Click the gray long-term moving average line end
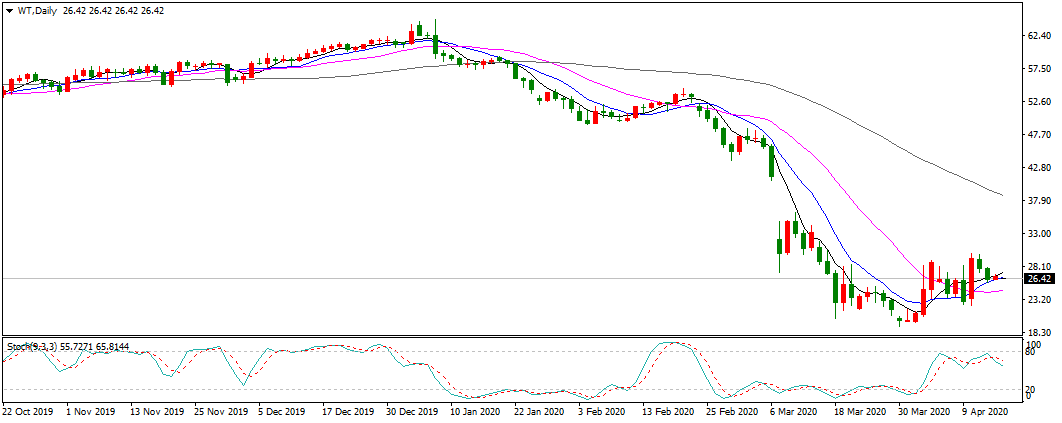 (x=1000, y=194)
